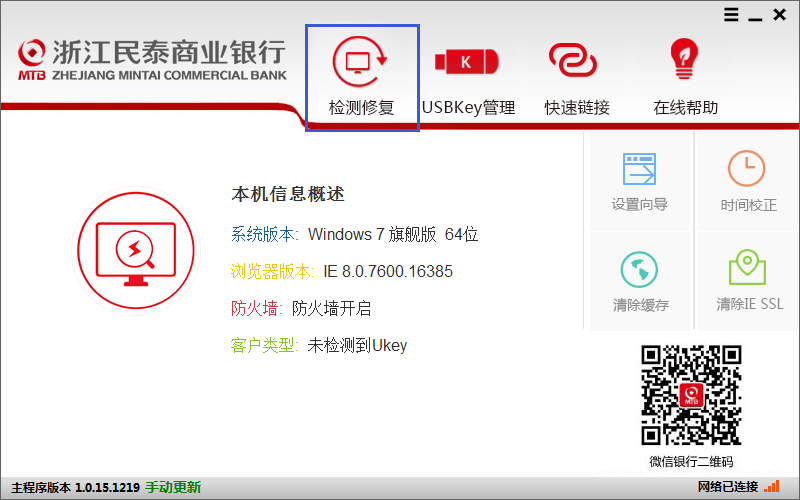Close the bank assistant window

(780, 14)
